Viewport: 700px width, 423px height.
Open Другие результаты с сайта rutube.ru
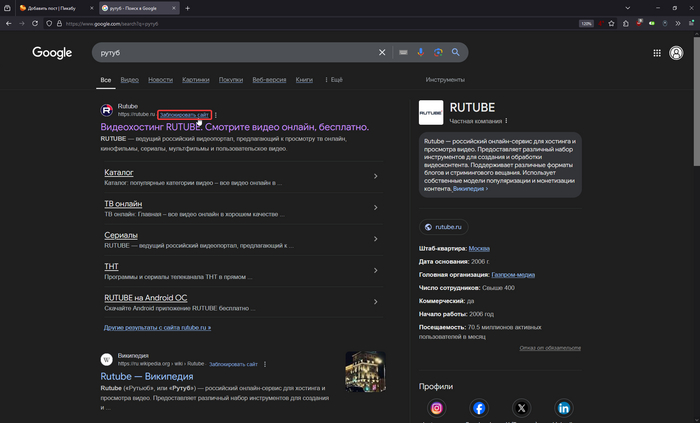click(x=158, y=328)
